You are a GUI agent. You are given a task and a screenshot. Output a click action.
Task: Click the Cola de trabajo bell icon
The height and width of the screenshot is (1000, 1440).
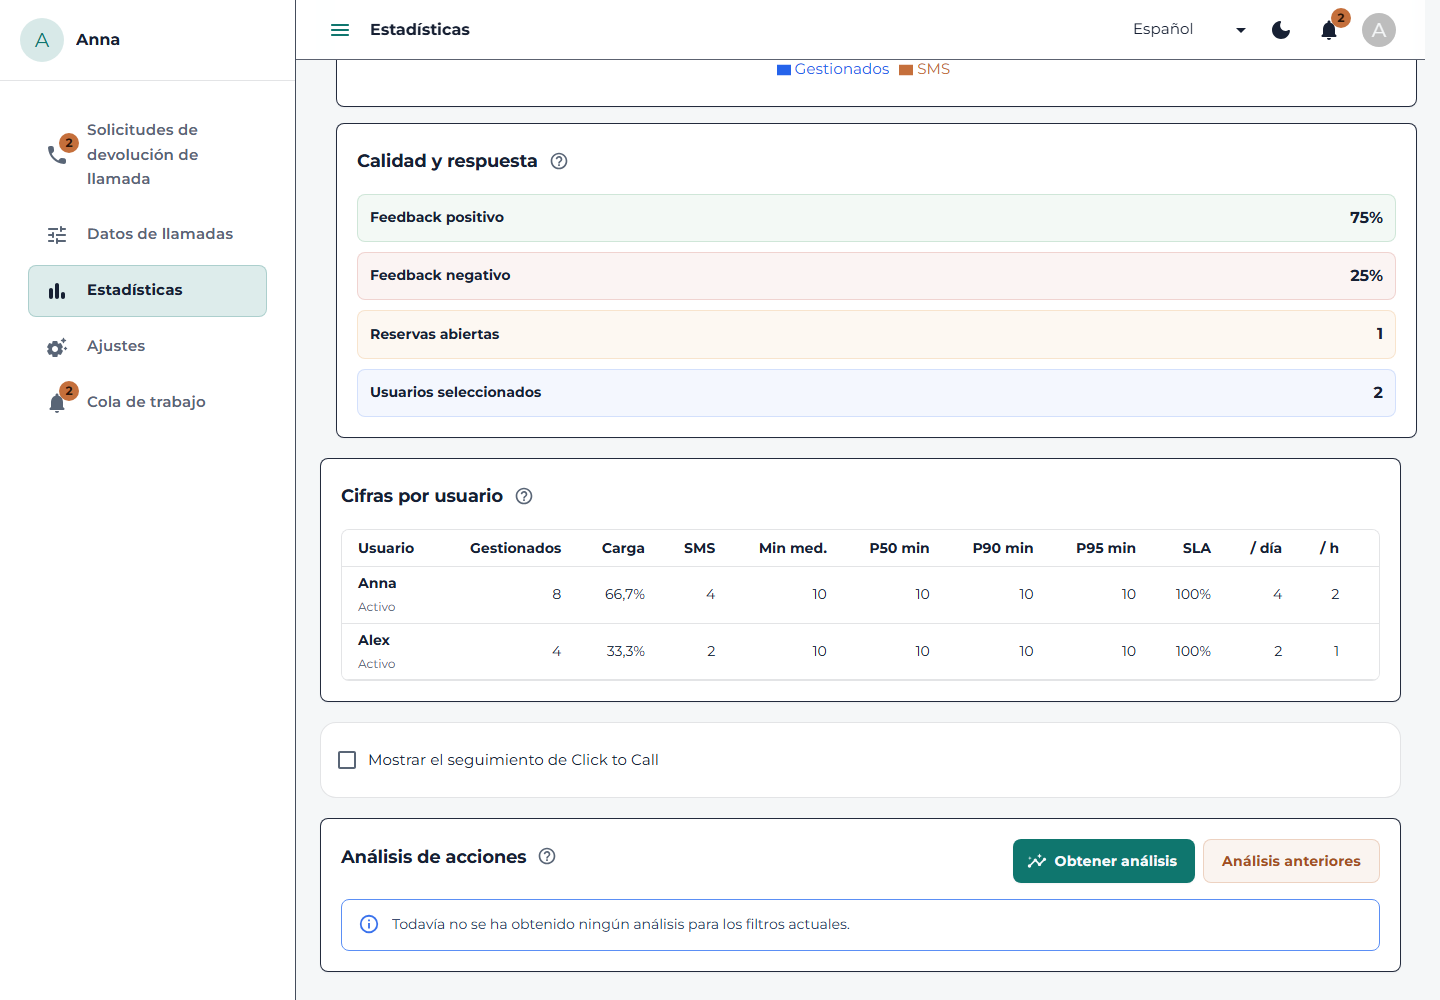point(57,402)
